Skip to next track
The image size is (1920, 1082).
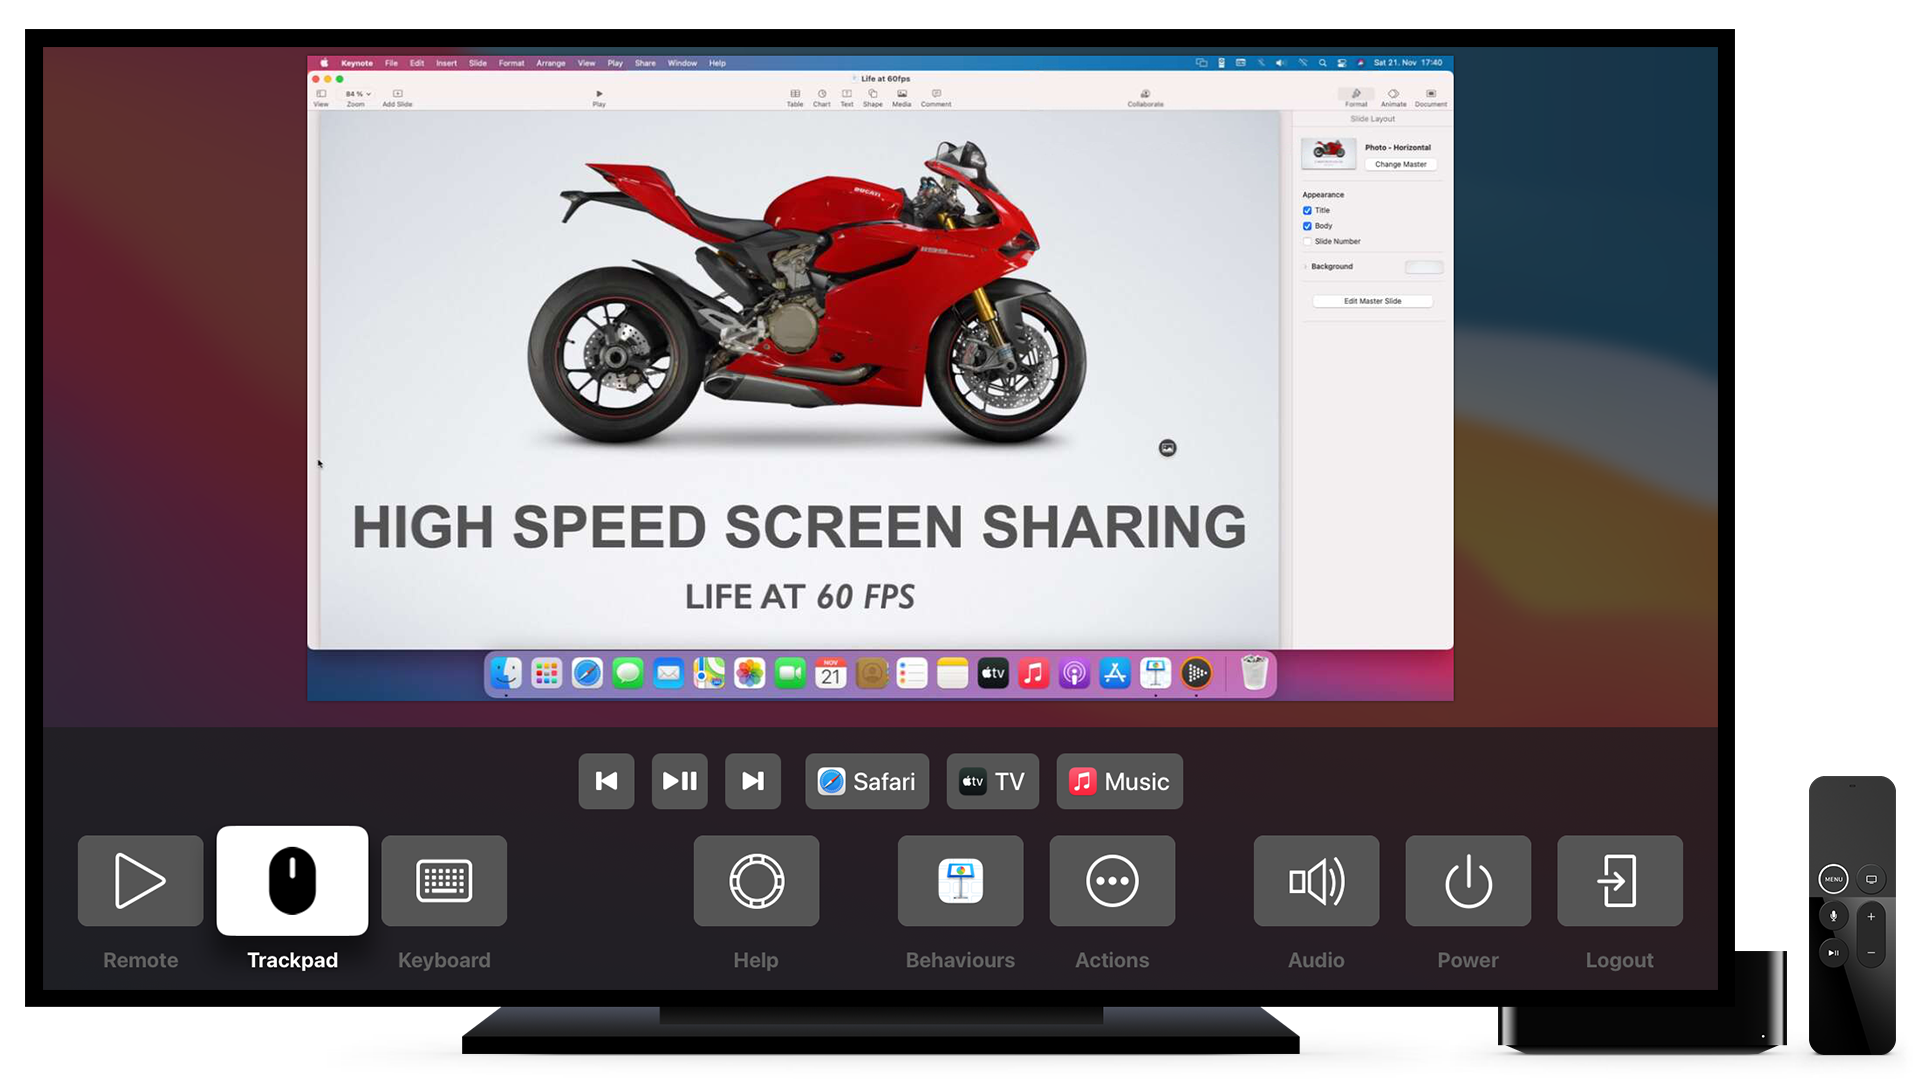tap(753, 781)
